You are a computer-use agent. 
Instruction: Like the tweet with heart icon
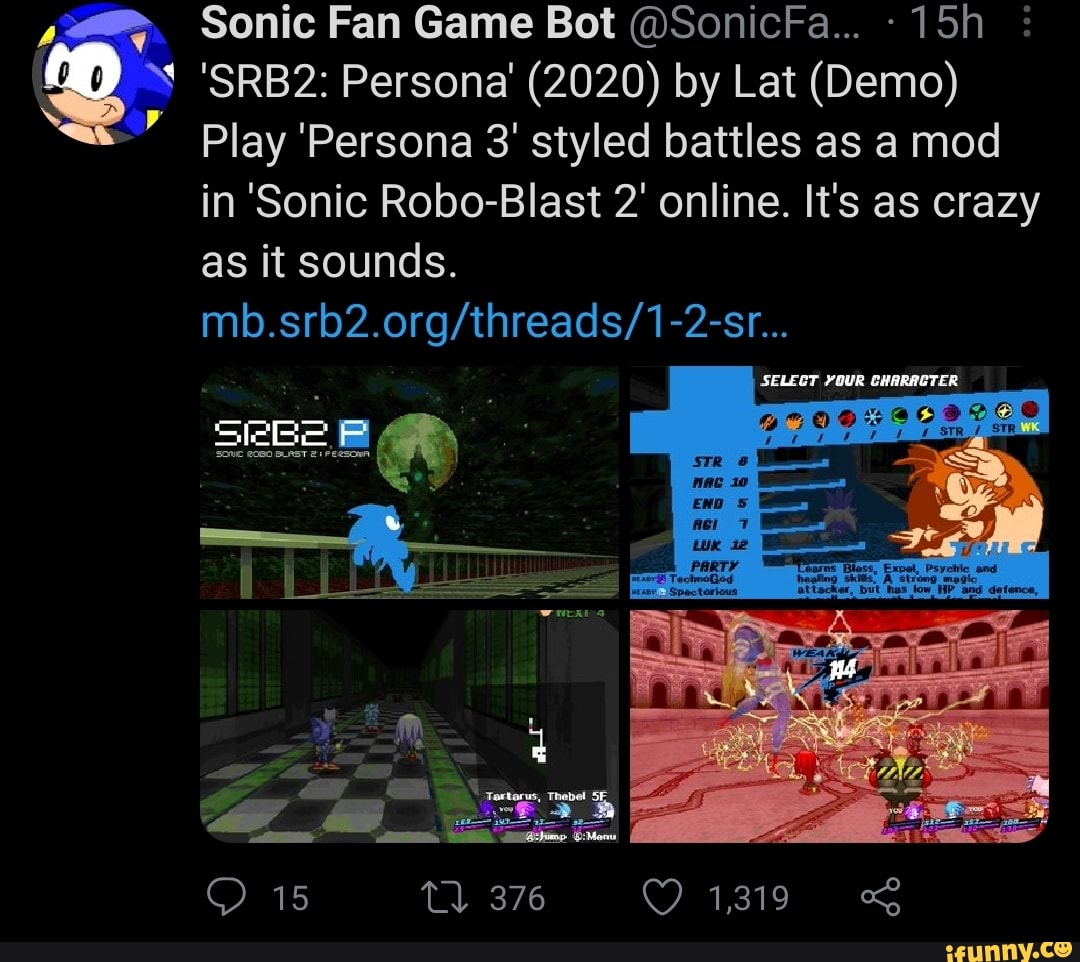662,897
